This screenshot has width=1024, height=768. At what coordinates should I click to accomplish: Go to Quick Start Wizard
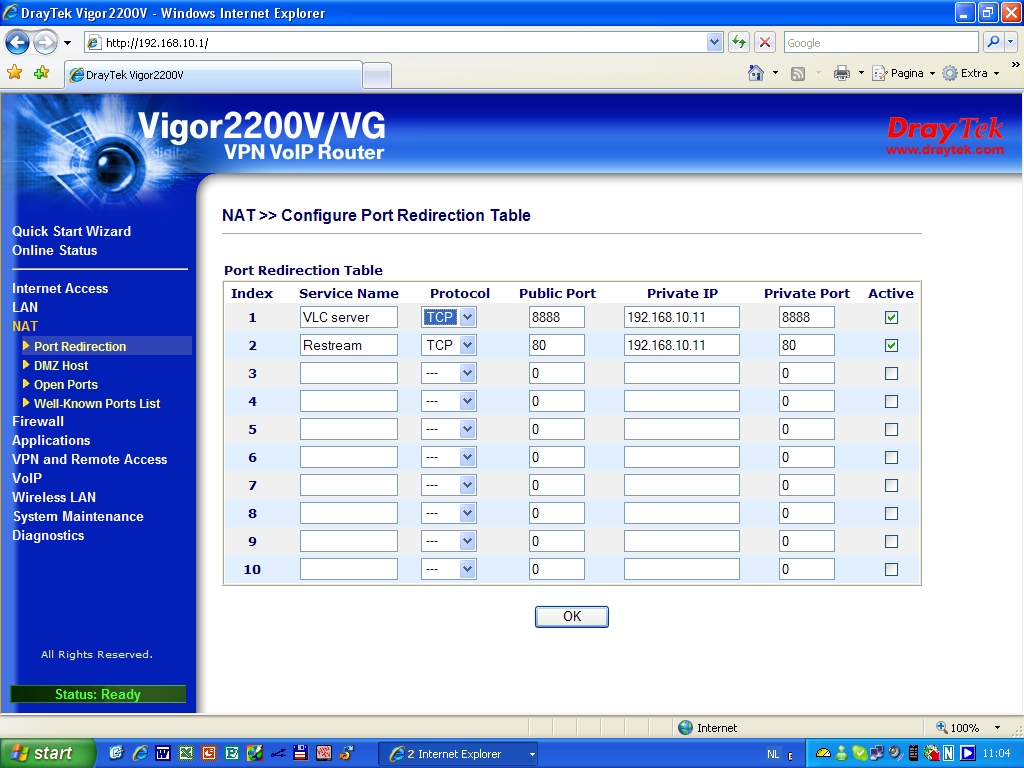click(x=71, y=231)
